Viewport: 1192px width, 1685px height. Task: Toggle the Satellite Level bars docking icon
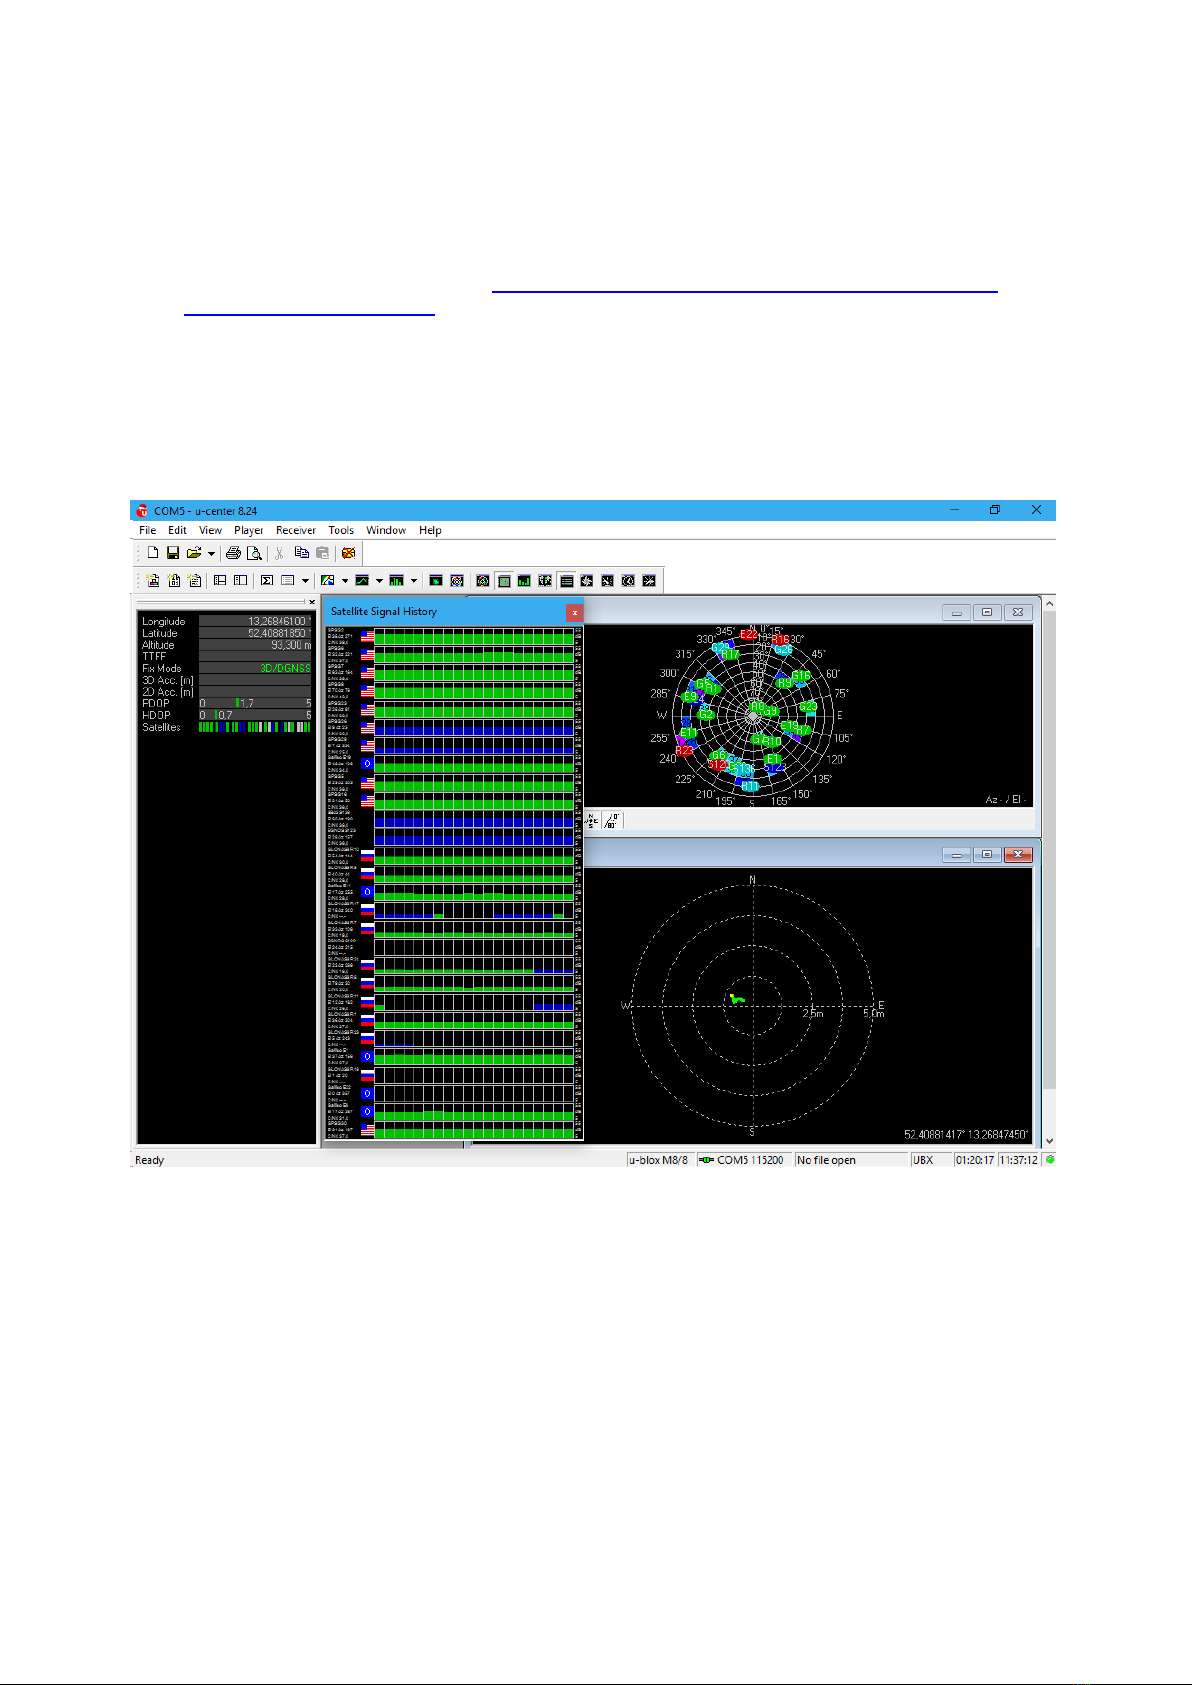pos(524,580)
